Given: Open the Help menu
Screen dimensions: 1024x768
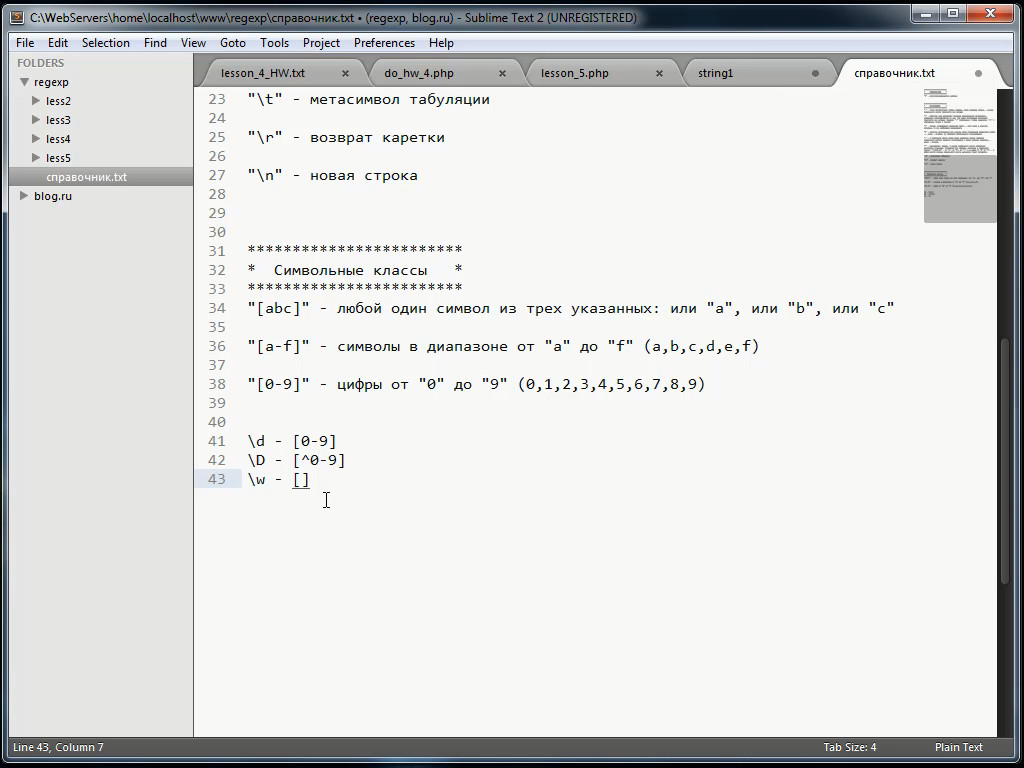Looking at the screenshot, I should coord(441,42).
